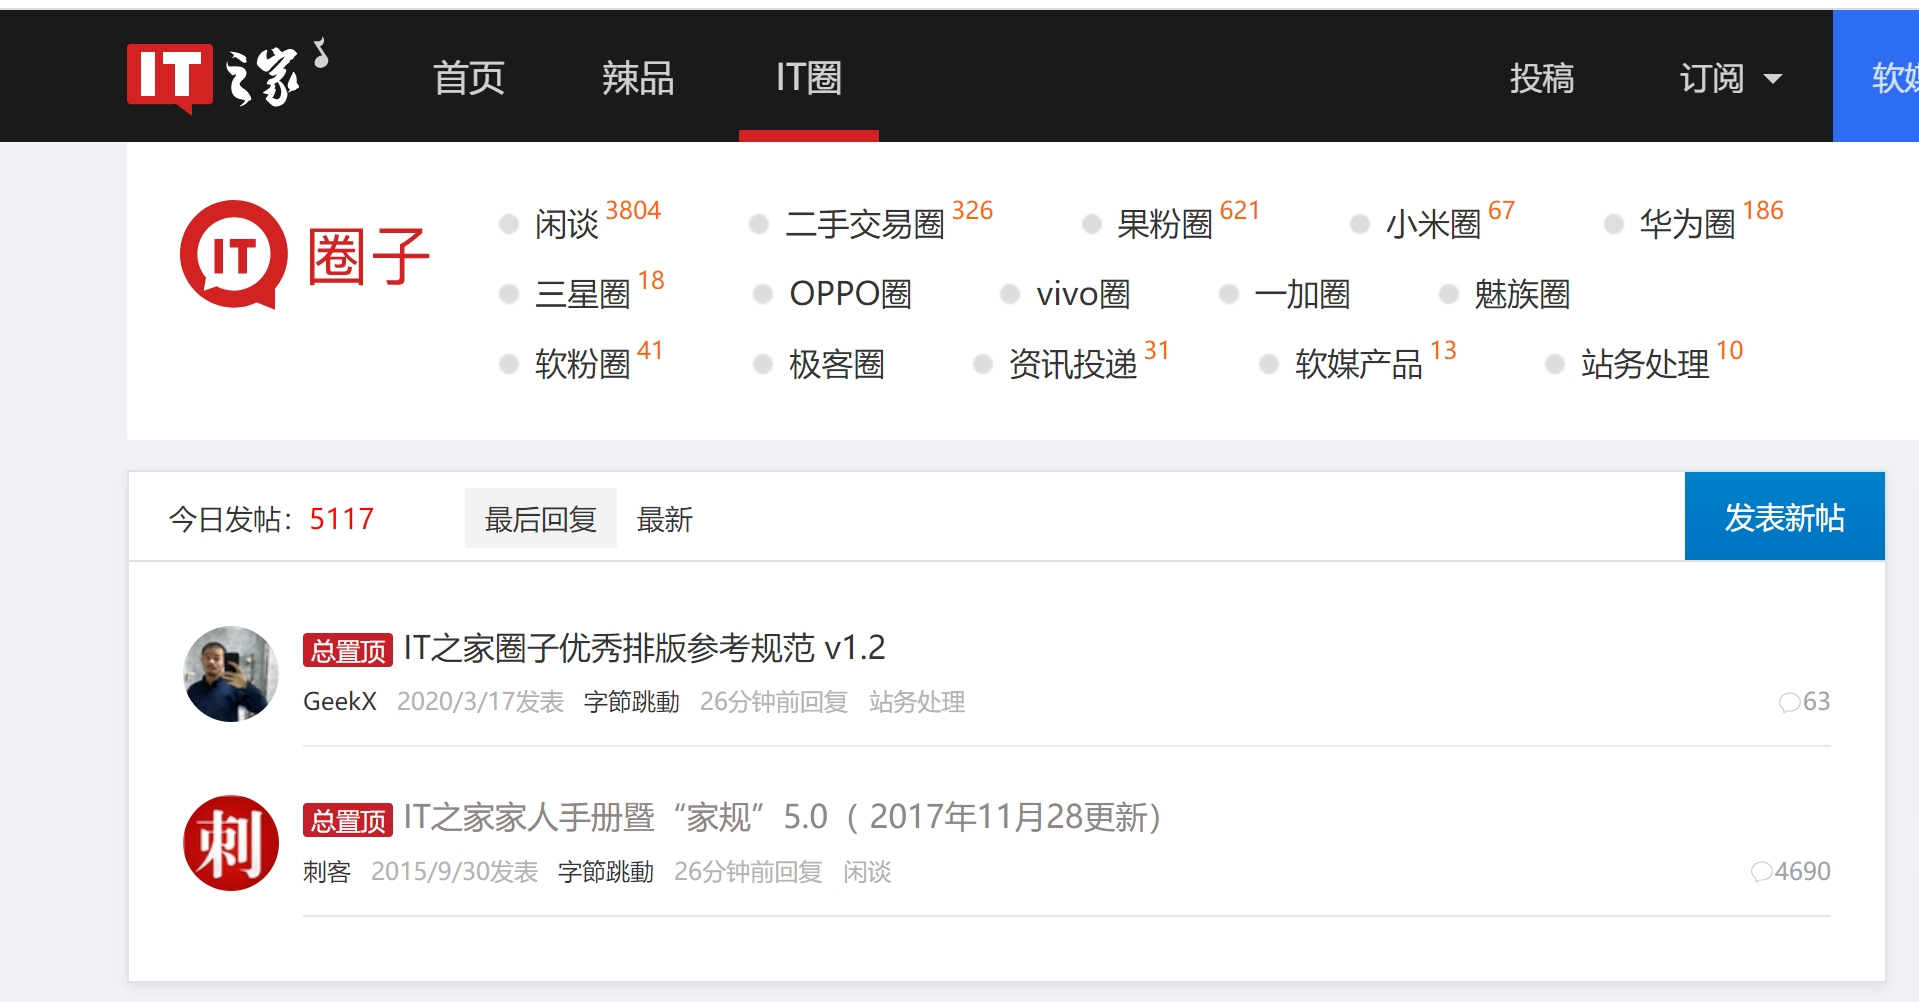Click comment bubble icon showing 63 replies
Image resolution: width=1919 pixels, height=1002 pixels.
pyautogui.click(x=1789, y=702)
